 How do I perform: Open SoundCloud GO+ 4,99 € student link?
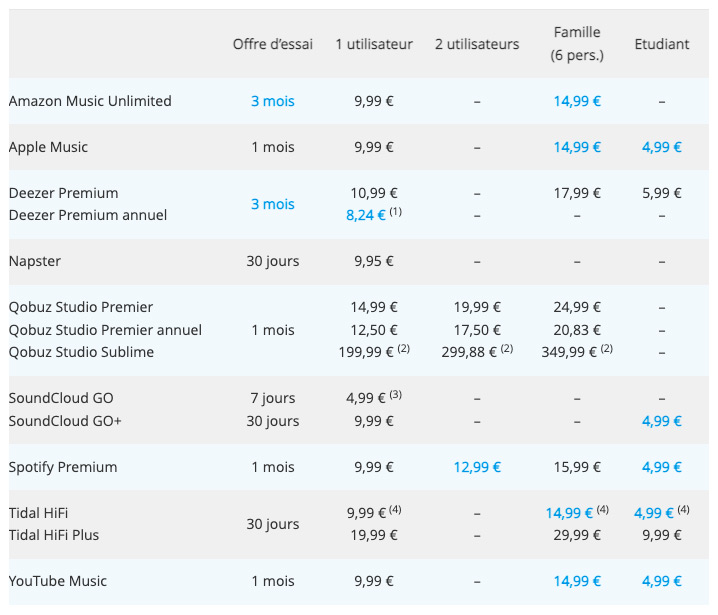click(662, 421)
